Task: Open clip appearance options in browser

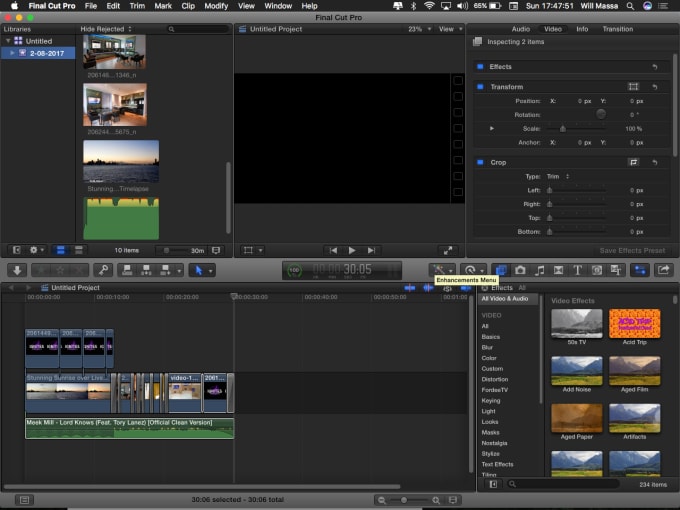Action: [216, 250]
